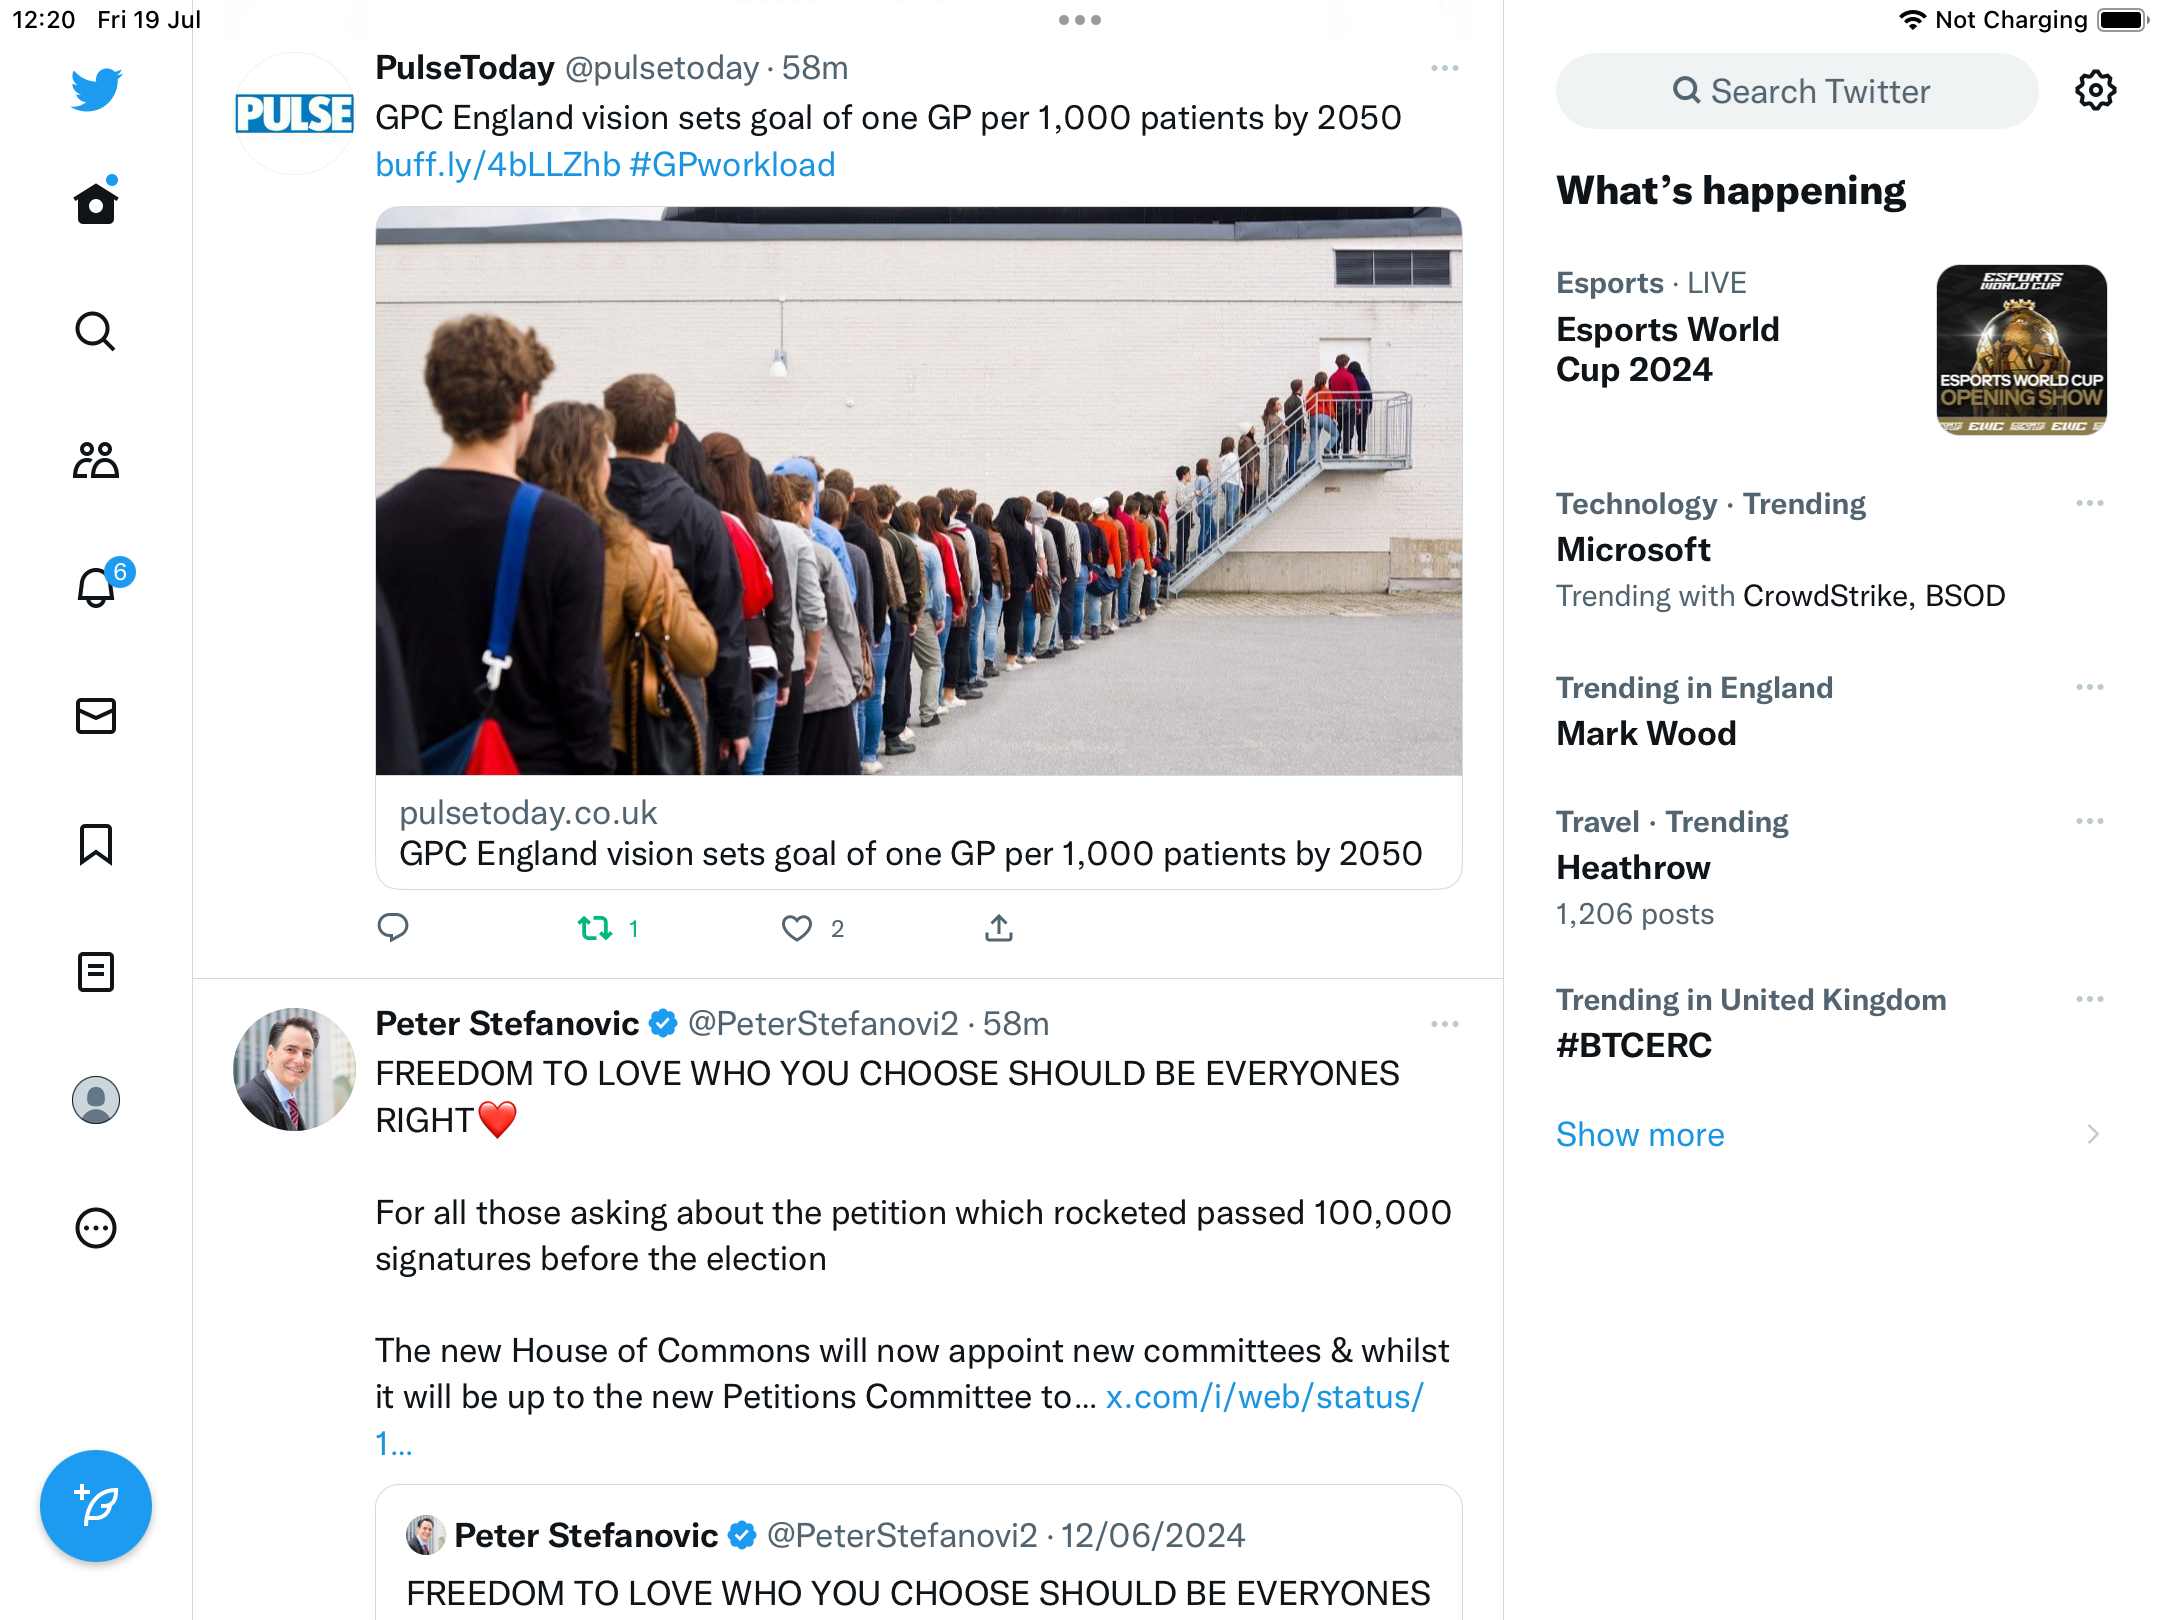Open more options on Peter Stefanovic tweet

pos(1444,1024)
